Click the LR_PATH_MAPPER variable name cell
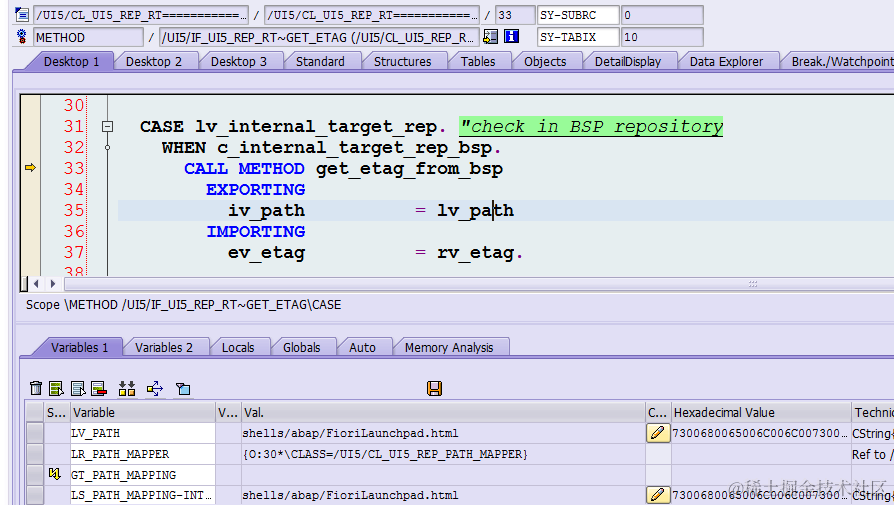This screenshot has width=894, height=505. (x=143, y=454)
